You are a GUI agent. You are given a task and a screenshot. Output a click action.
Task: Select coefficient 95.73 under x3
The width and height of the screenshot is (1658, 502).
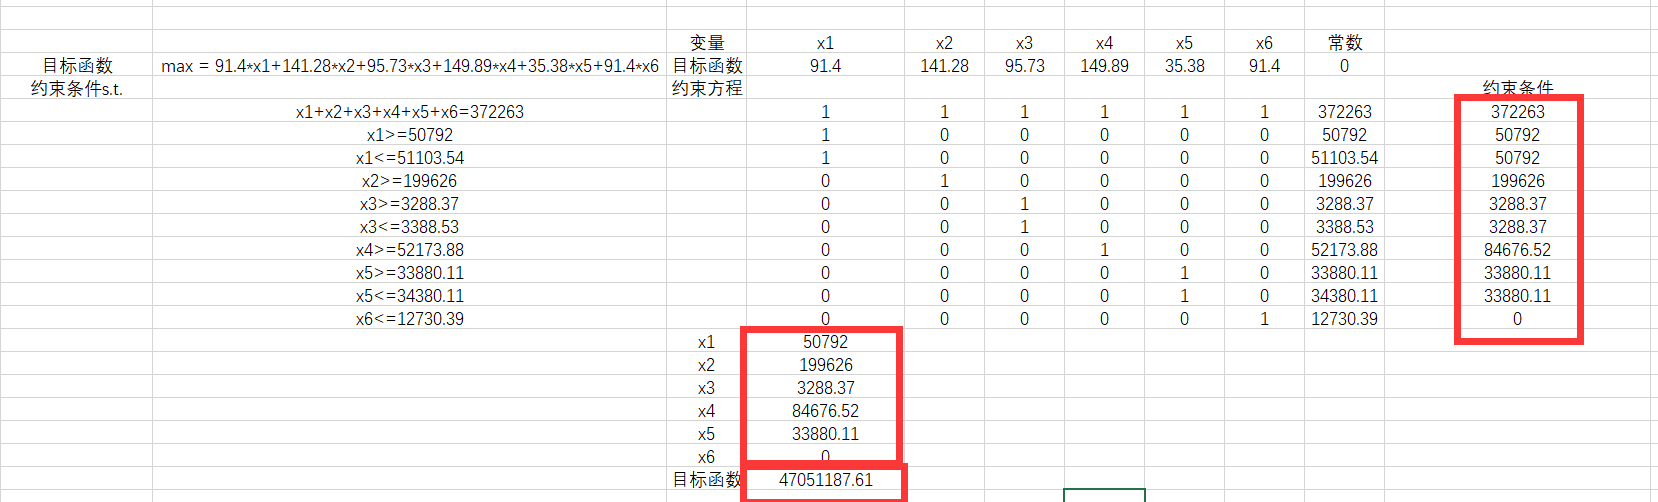(x=1025, y=66)
